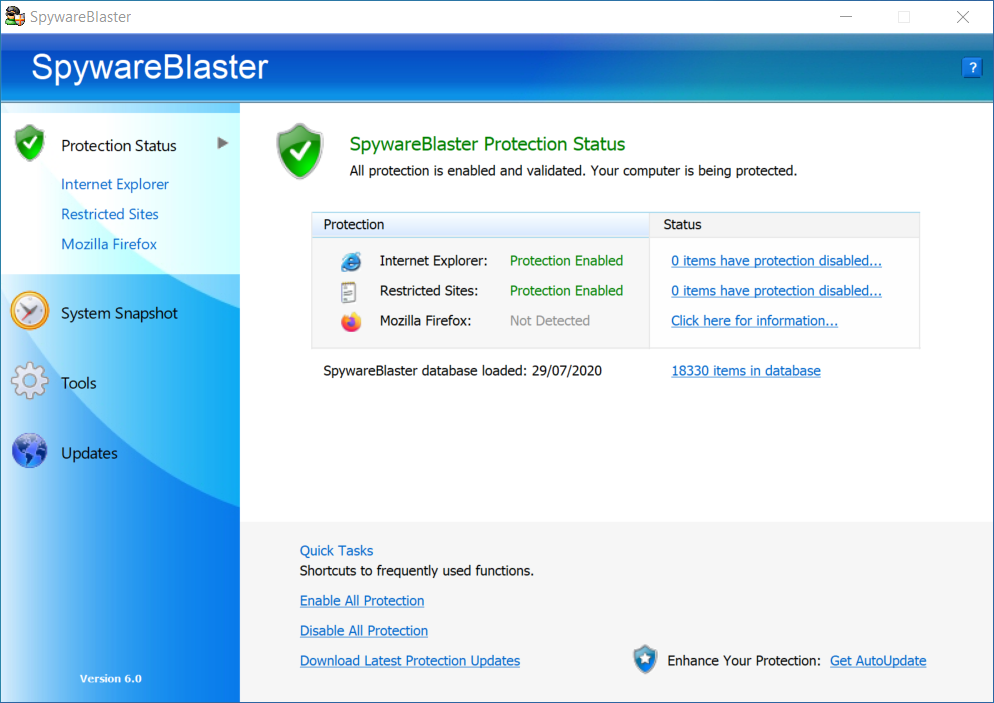This screenshot has width=994, height=703.
Task: Open Restricted Sites disabled items link
Action: (776, 291)
